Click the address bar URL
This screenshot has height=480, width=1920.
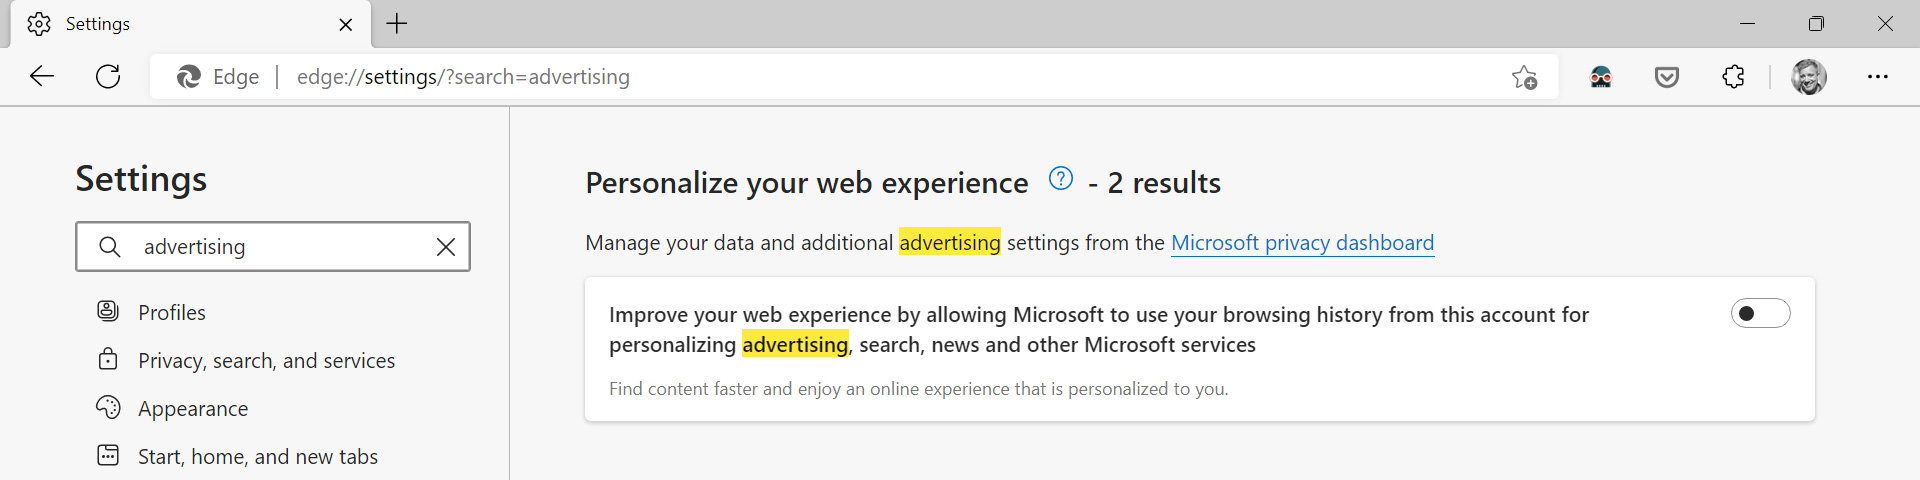pos(463,77)
